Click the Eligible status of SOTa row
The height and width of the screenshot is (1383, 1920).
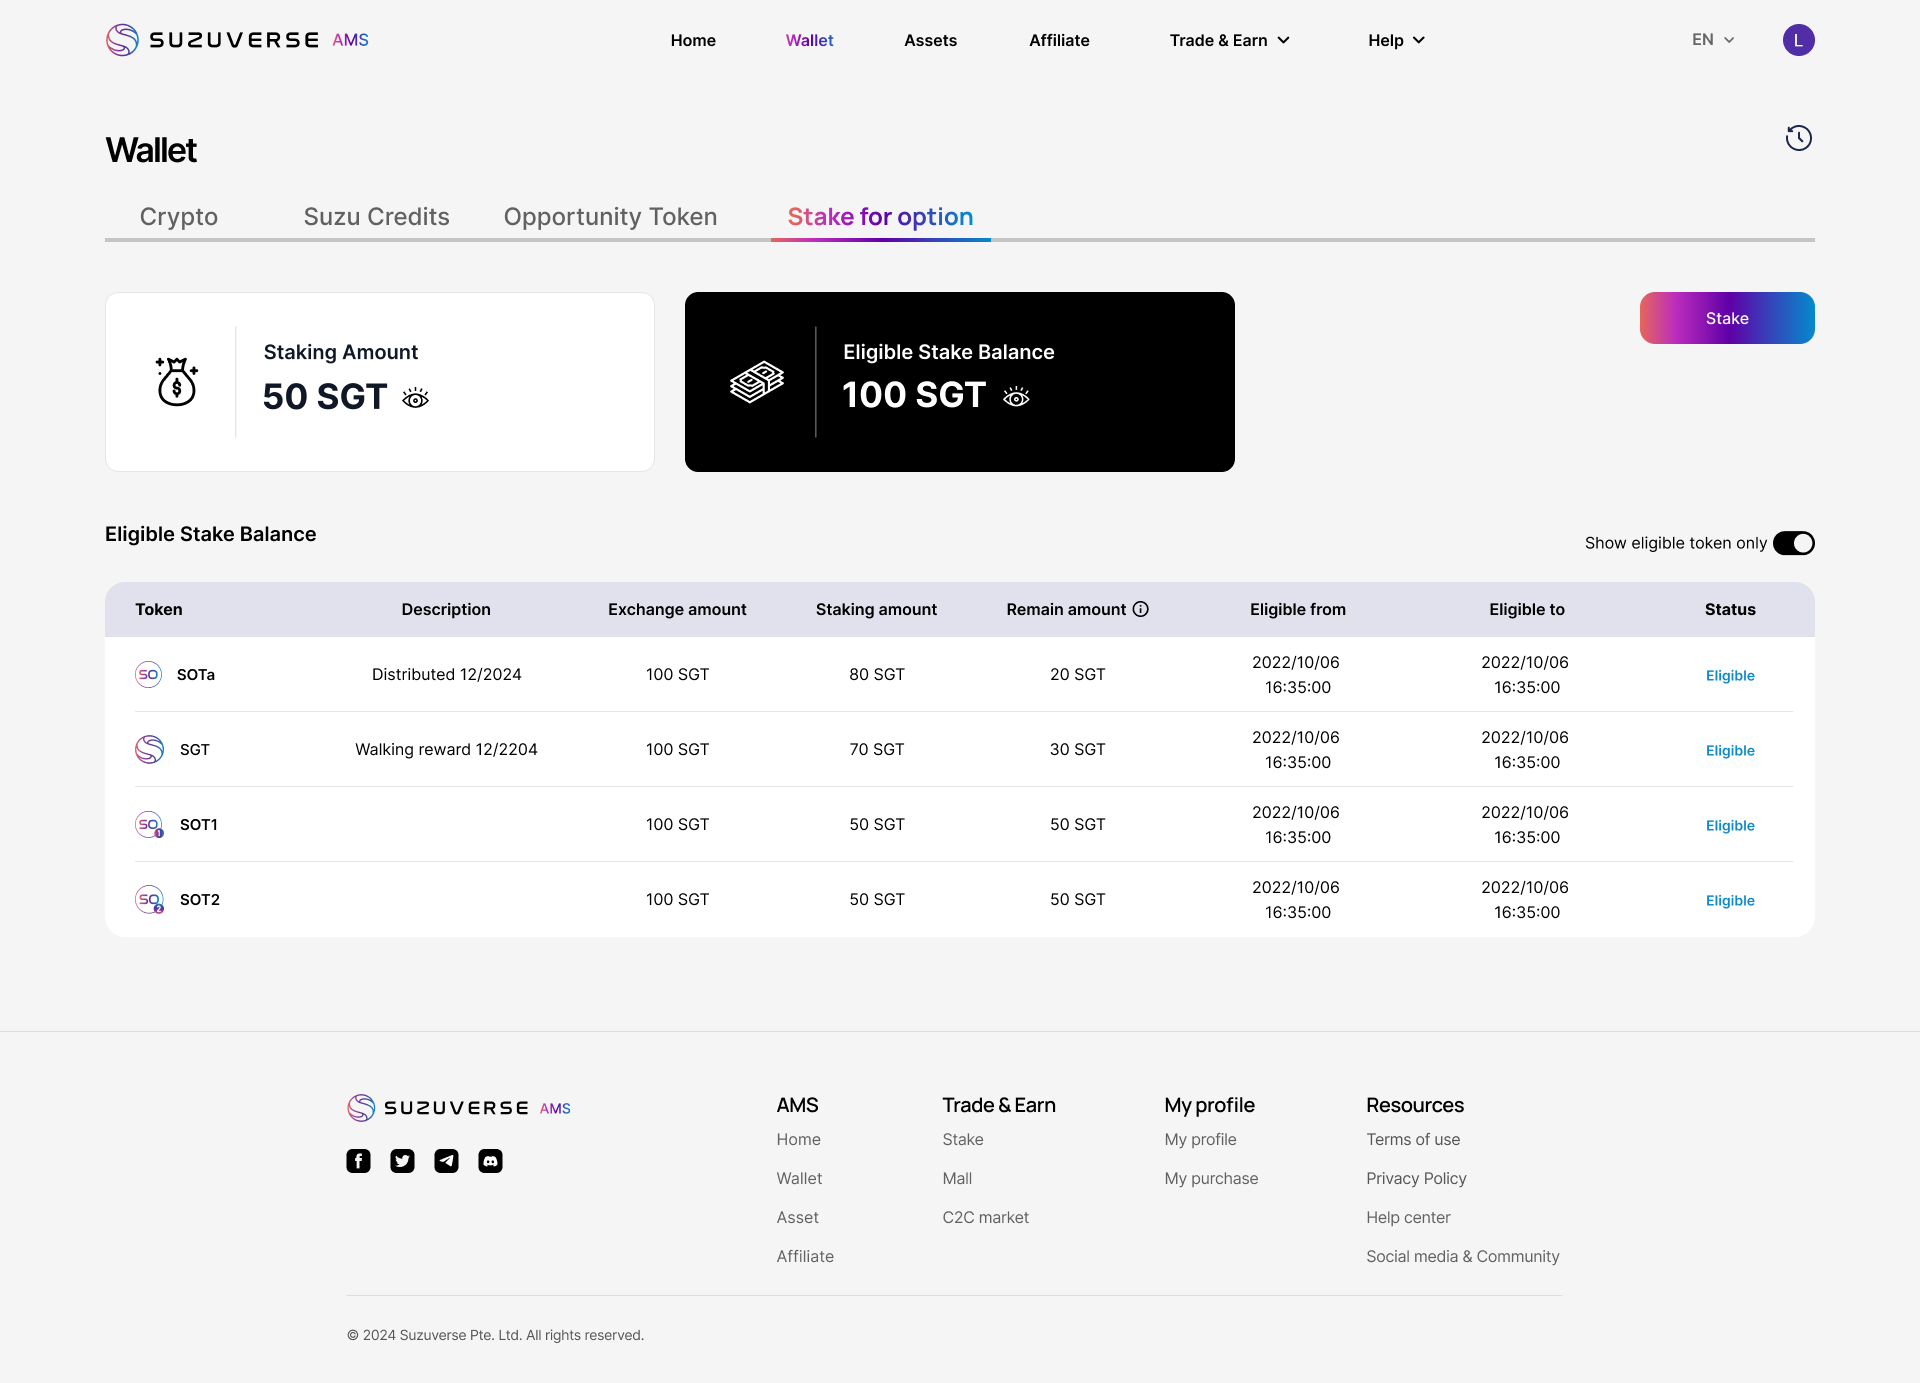pyautogui.click(x=1729, y=675)
